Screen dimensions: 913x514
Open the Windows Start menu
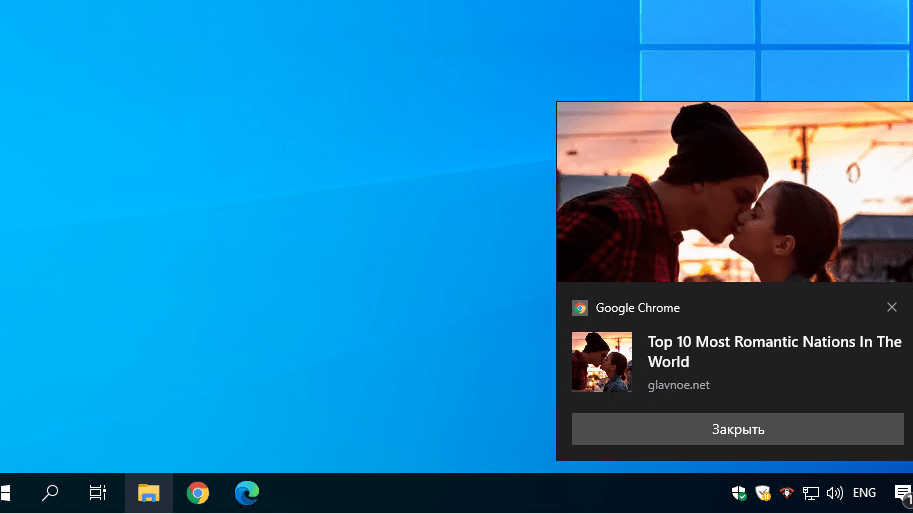coord(5,493)
